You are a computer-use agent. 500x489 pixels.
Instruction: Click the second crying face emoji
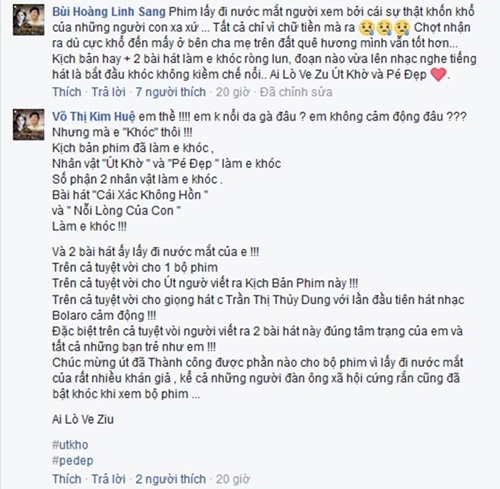click(384, 29)
